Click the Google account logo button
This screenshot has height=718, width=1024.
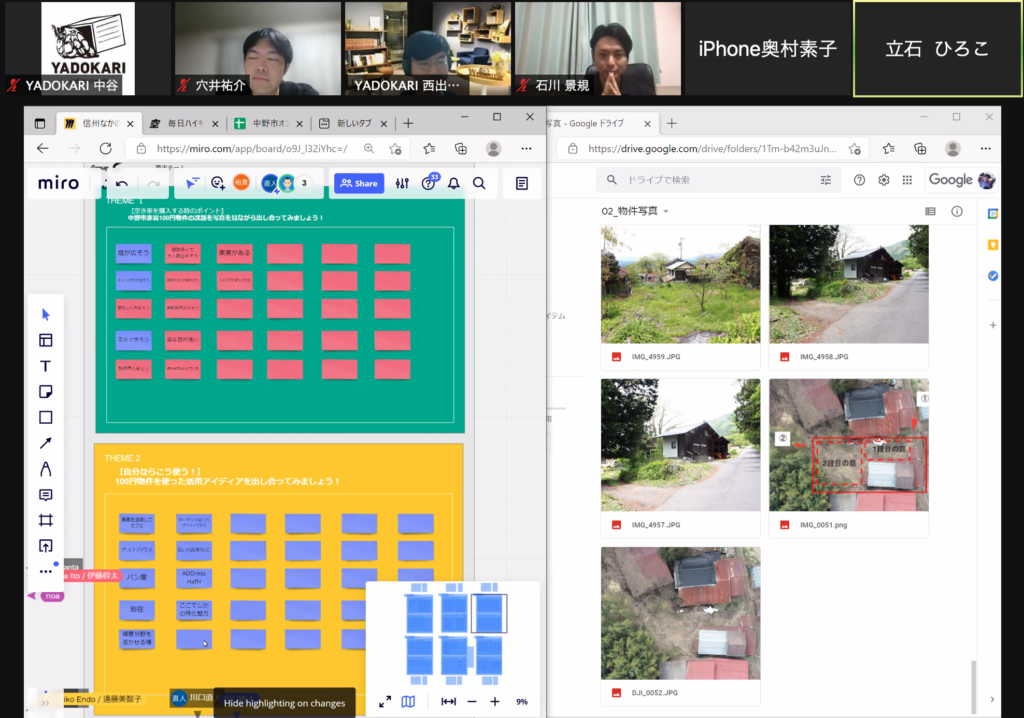click(x=961, y=180)
